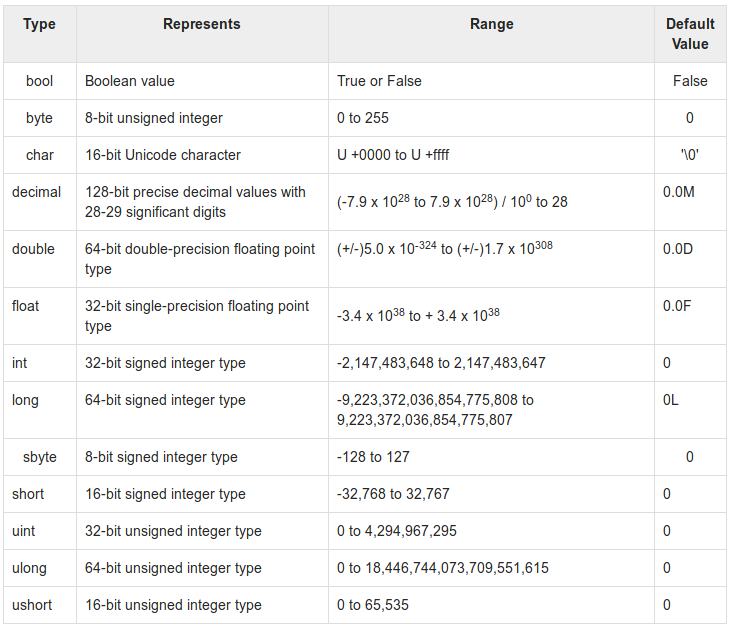
Task: Select the '0 to 255' range cell
Action: coord(363,118)
